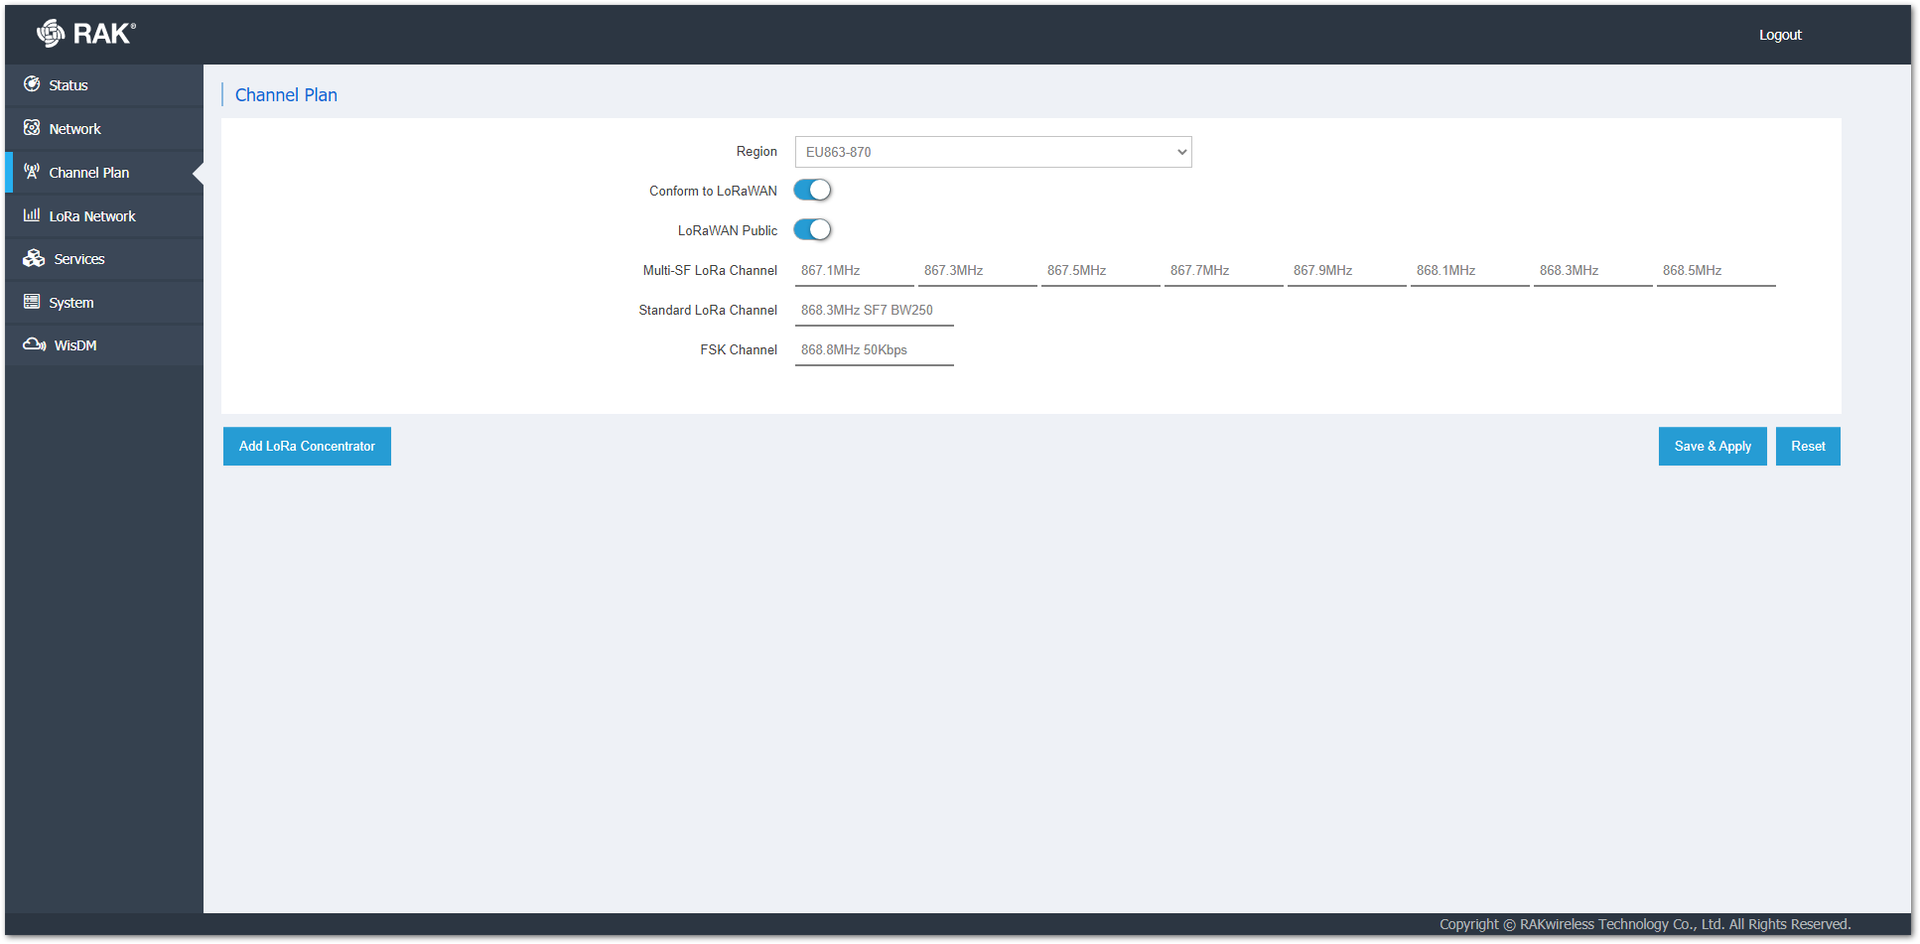The height and width of the screenshot is (944, 1920).
Task: Click the RAK logo icon
Action: tap(50, 33)
